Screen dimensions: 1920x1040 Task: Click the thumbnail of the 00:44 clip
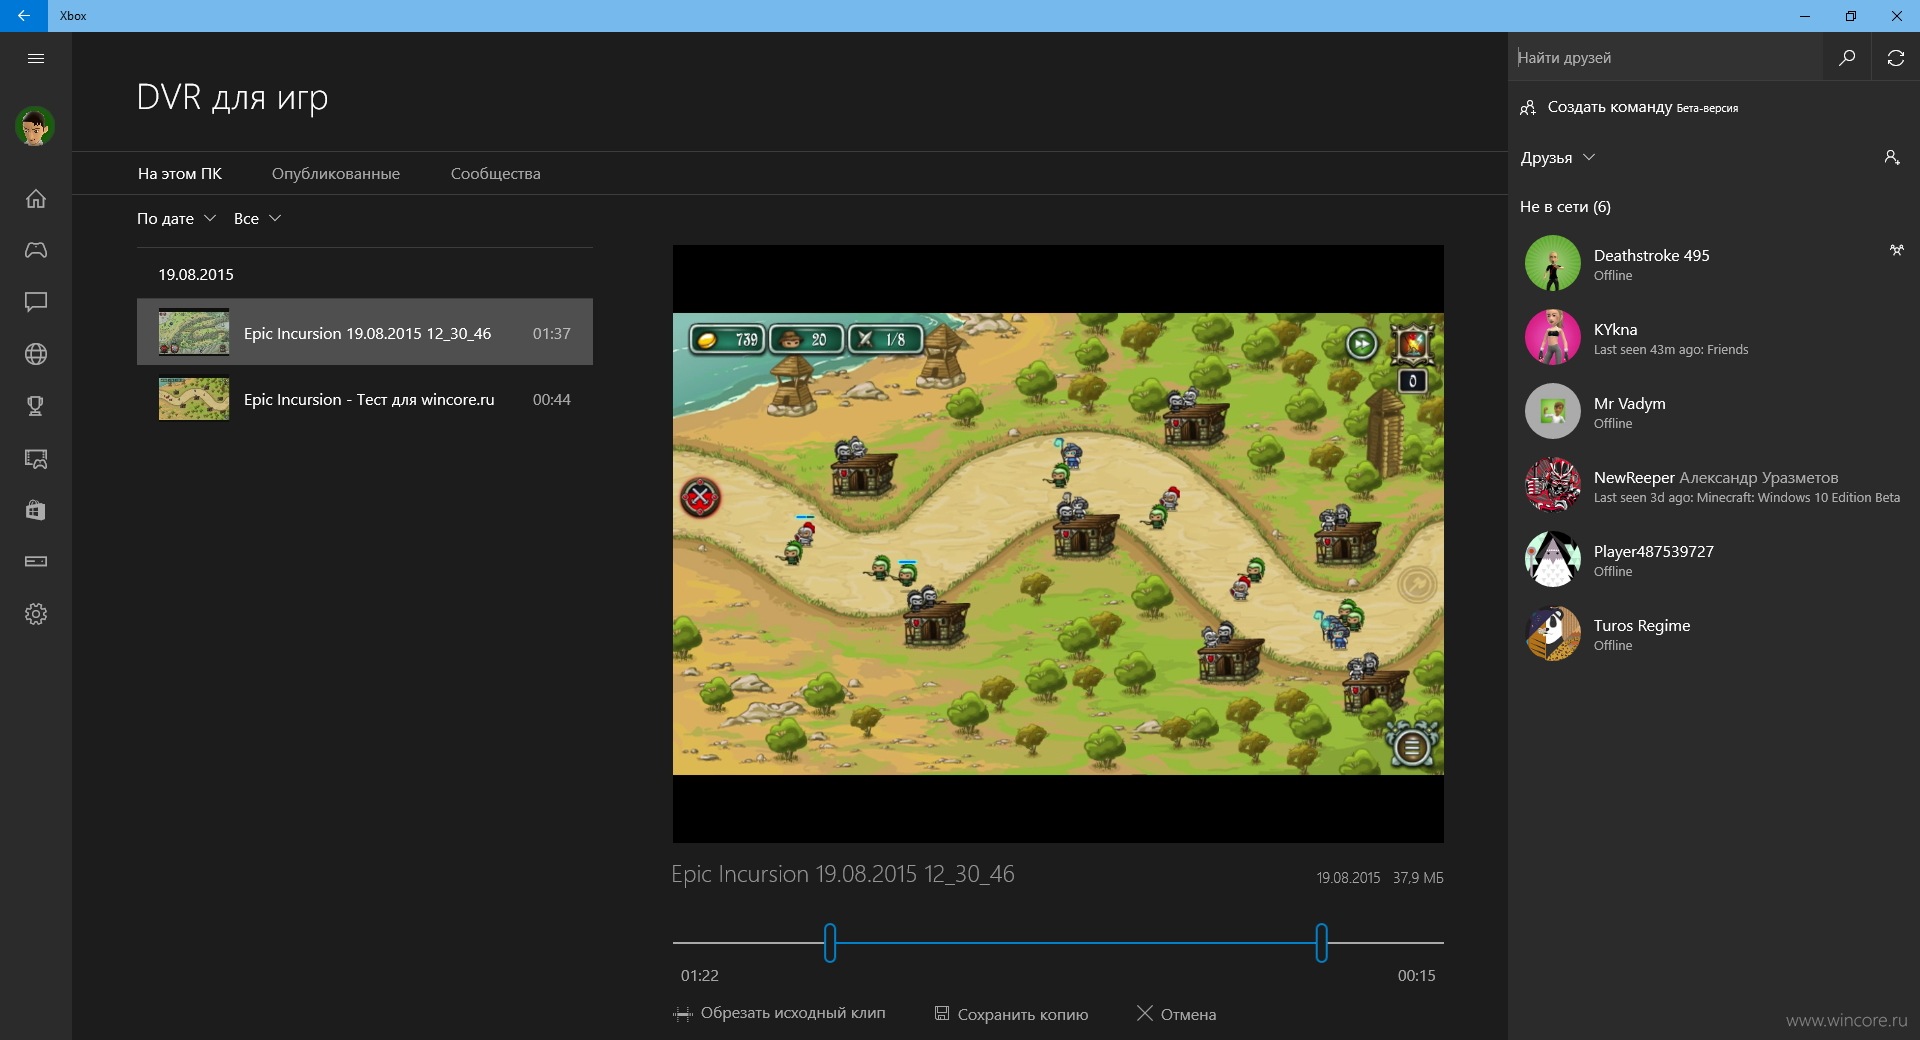(x=194, y=398)
